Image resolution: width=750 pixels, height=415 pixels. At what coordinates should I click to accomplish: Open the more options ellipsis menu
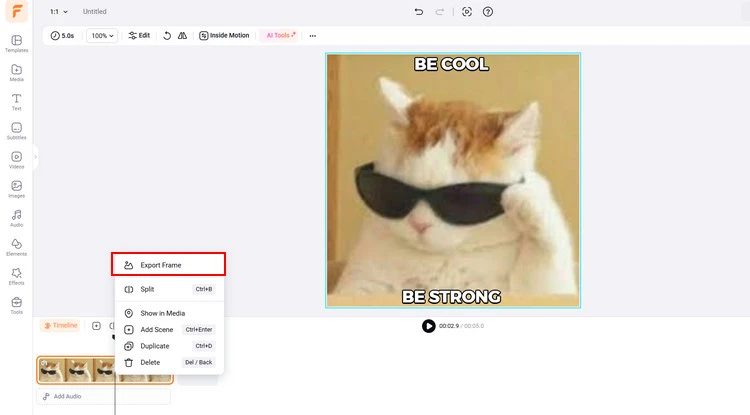312,36
